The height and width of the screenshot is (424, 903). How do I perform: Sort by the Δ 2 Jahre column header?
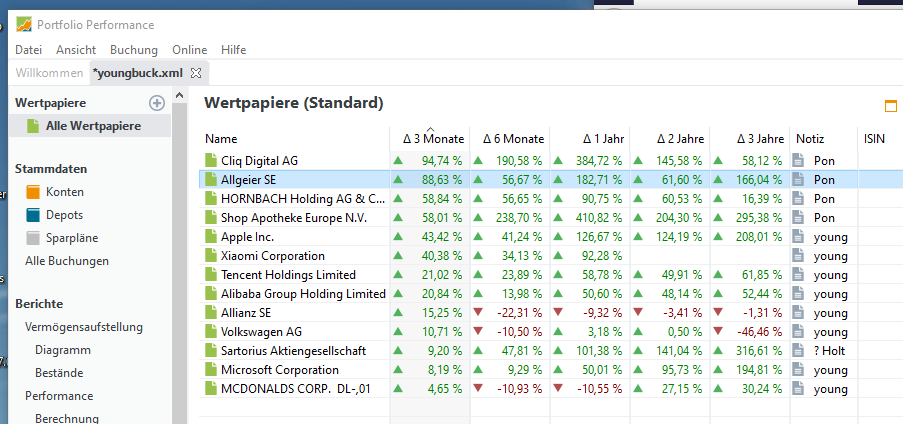coord(670,139)
